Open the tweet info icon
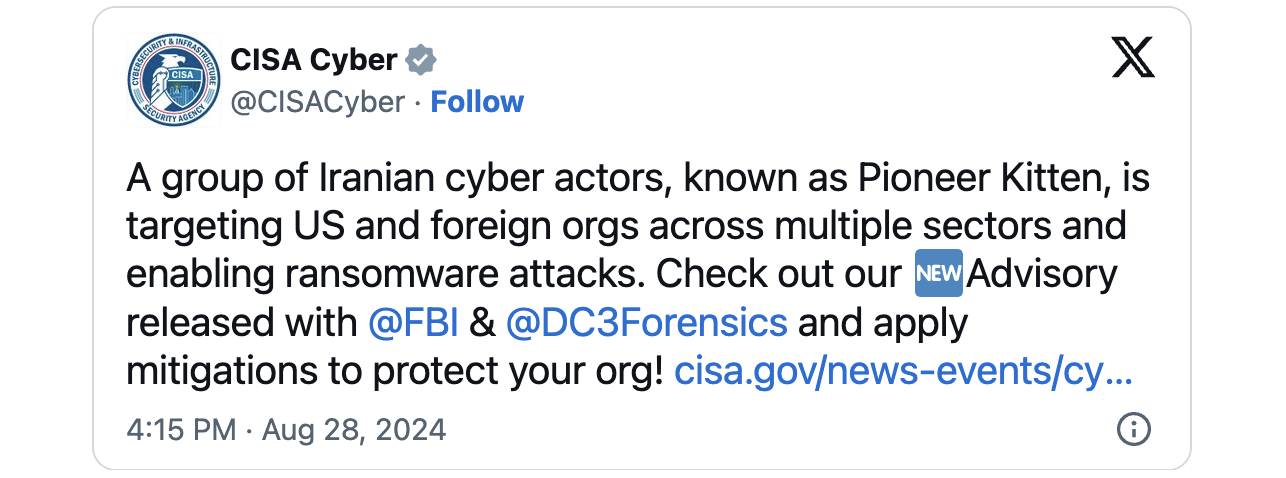The width and height of the screenshot is (1286, 478). point(1132,430)
